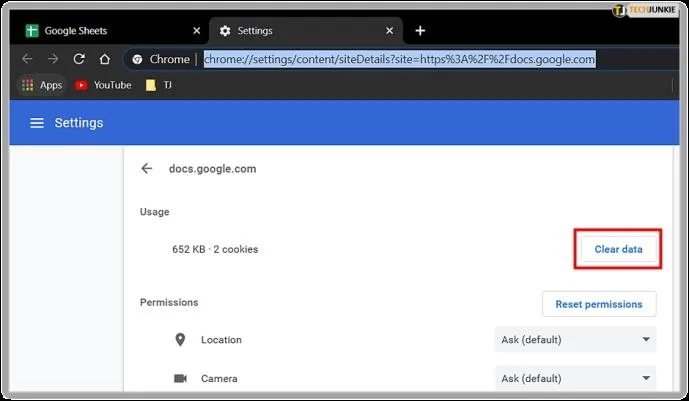Open Apps grid in bookmarks bar
The image size is (689, 401).
[40, 85]
